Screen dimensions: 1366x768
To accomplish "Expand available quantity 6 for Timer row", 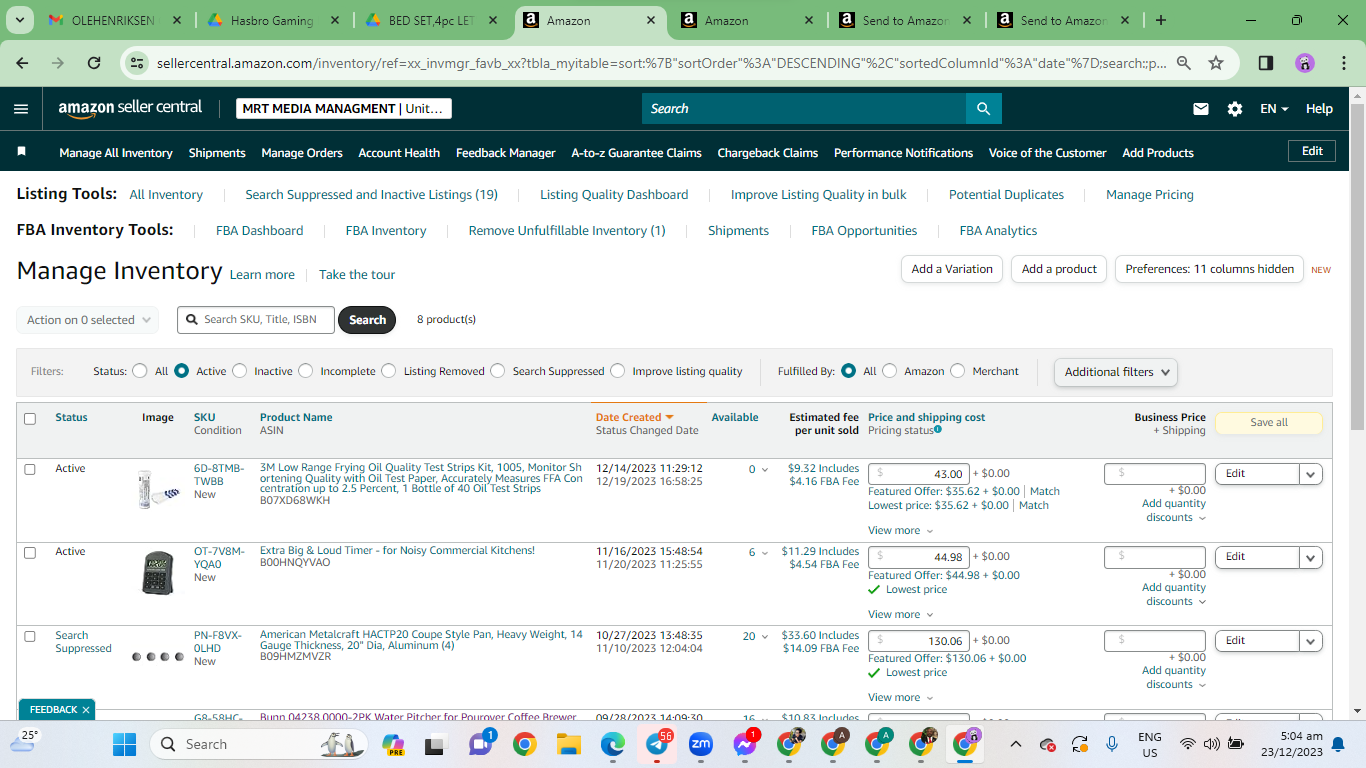I will click(x=758, y=553).
